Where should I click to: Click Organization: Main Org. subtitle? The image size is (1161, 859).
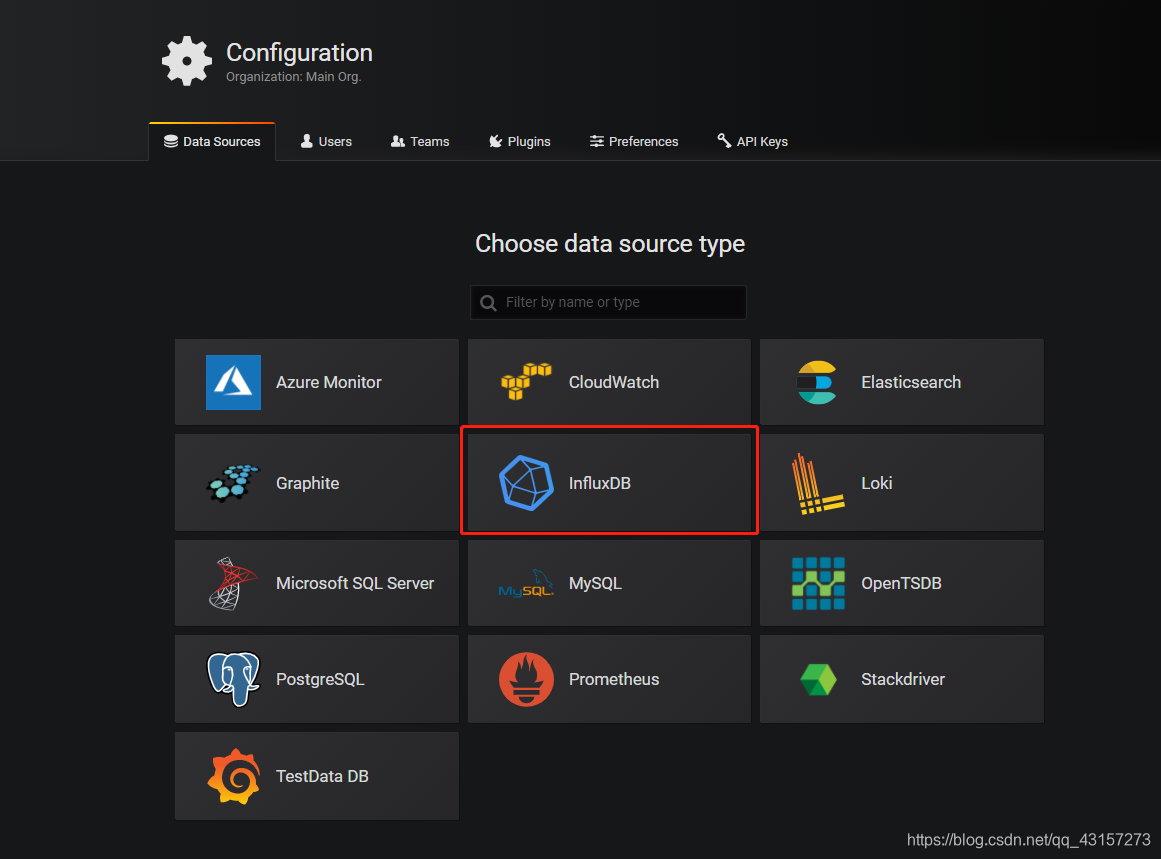(293, 77)
